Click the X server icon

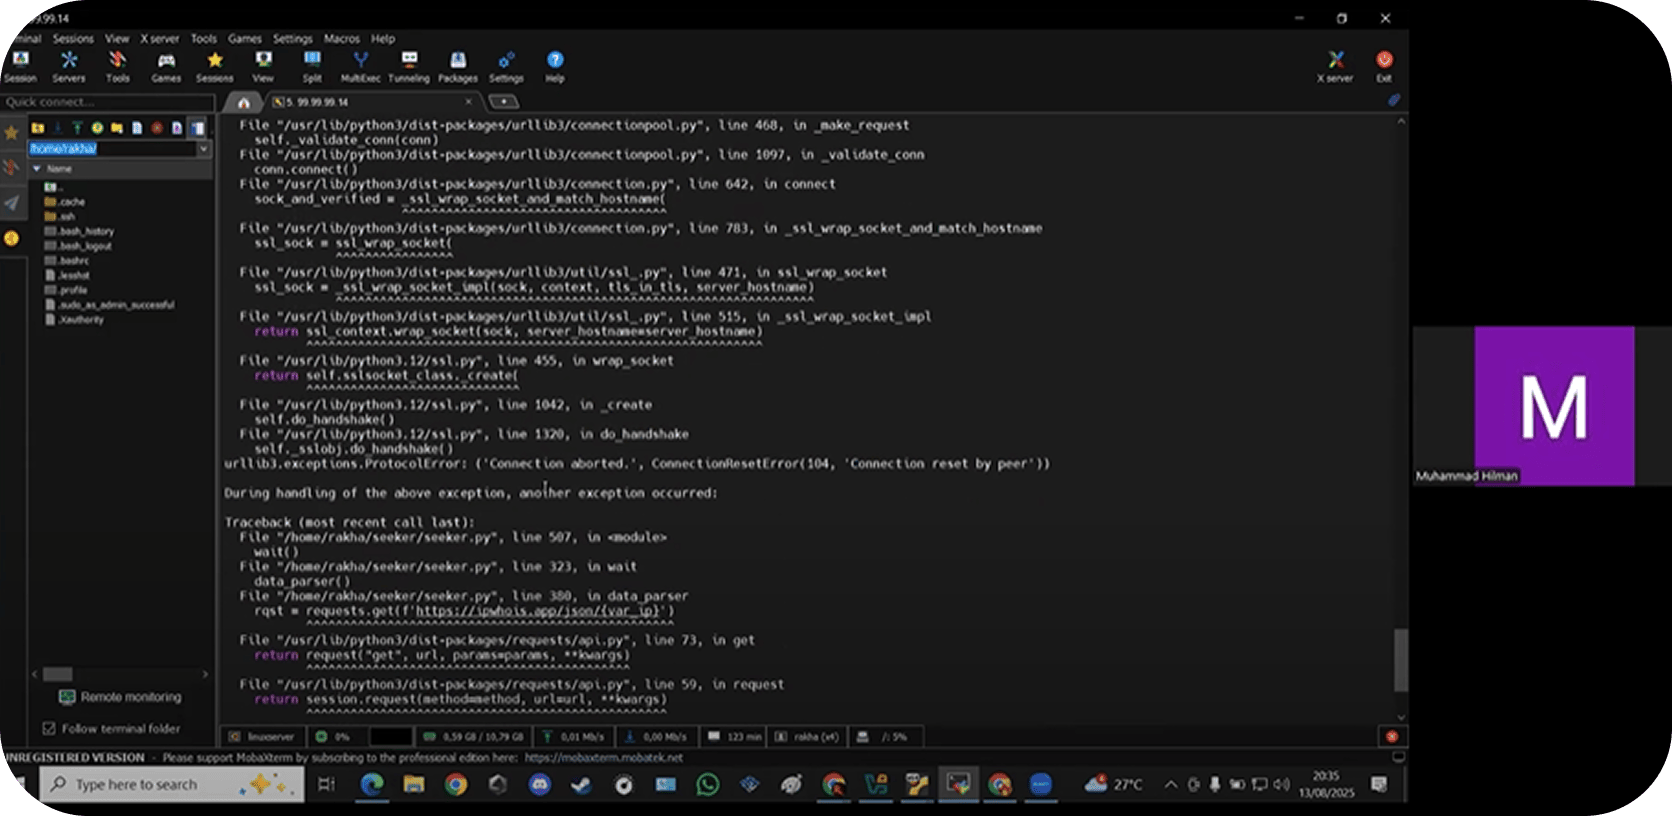tap(1335, 66)
